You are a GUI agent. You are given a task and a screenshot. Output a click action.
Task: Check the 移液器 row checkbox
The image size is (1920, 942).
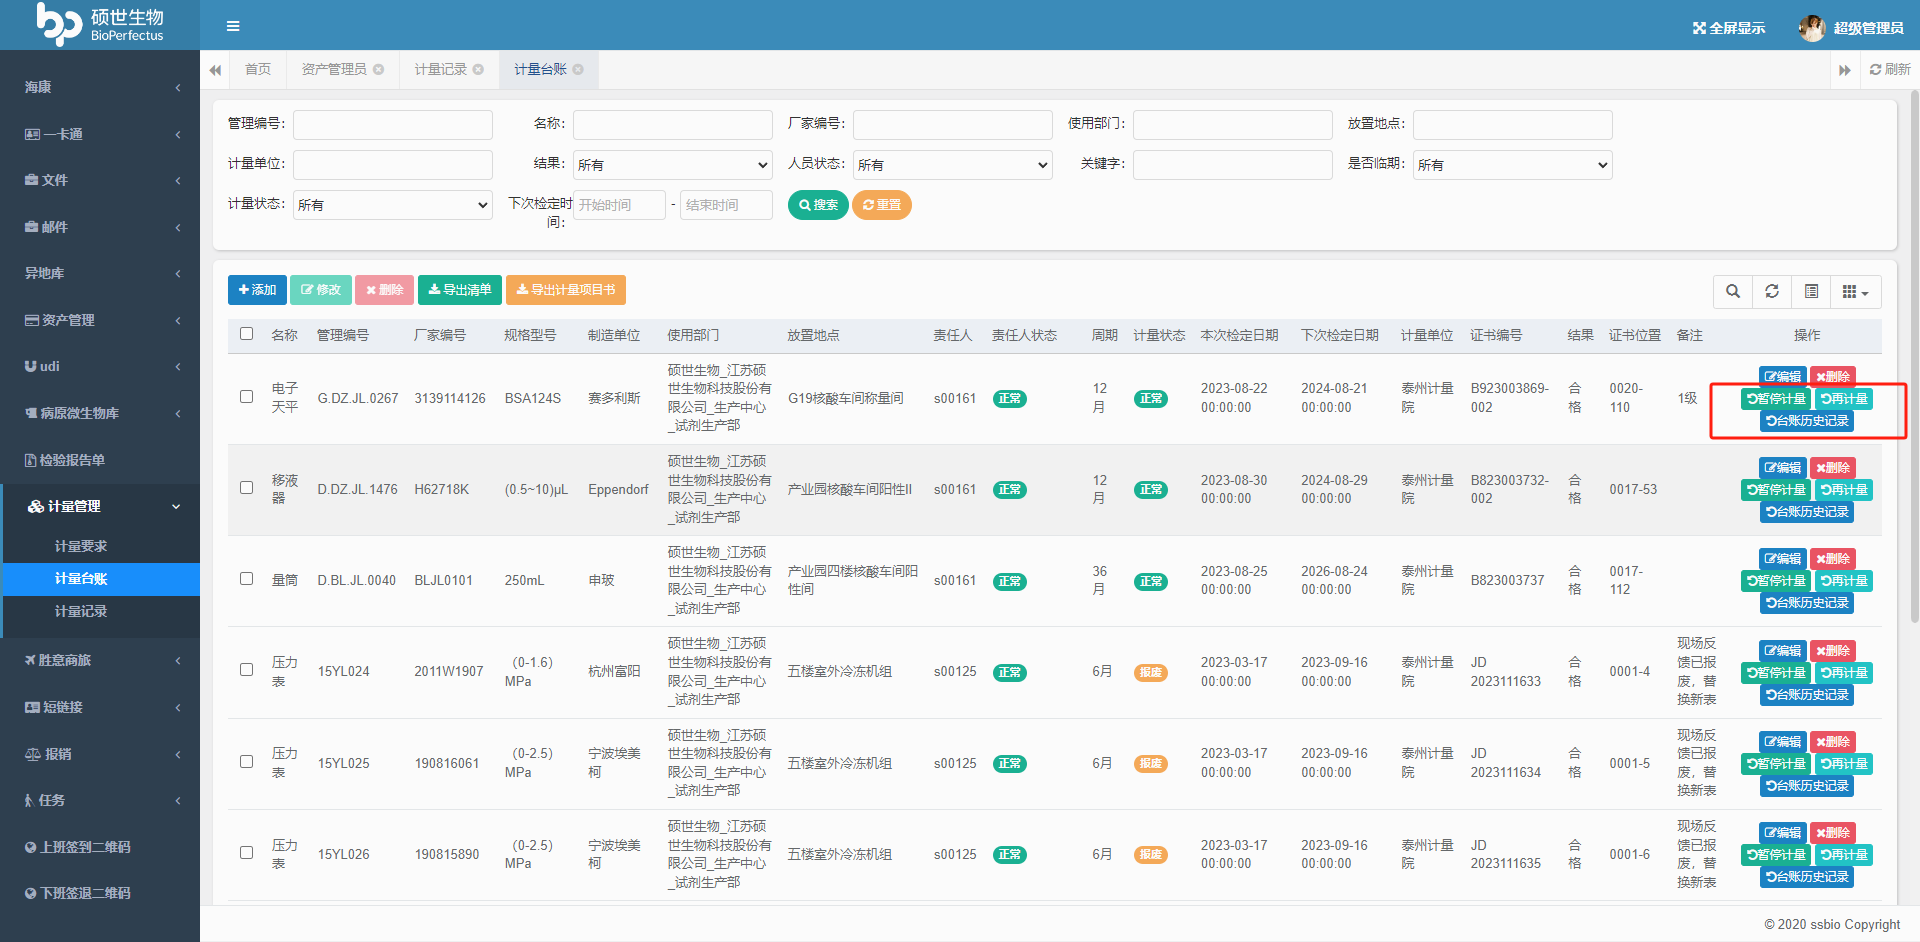(246, 488)
